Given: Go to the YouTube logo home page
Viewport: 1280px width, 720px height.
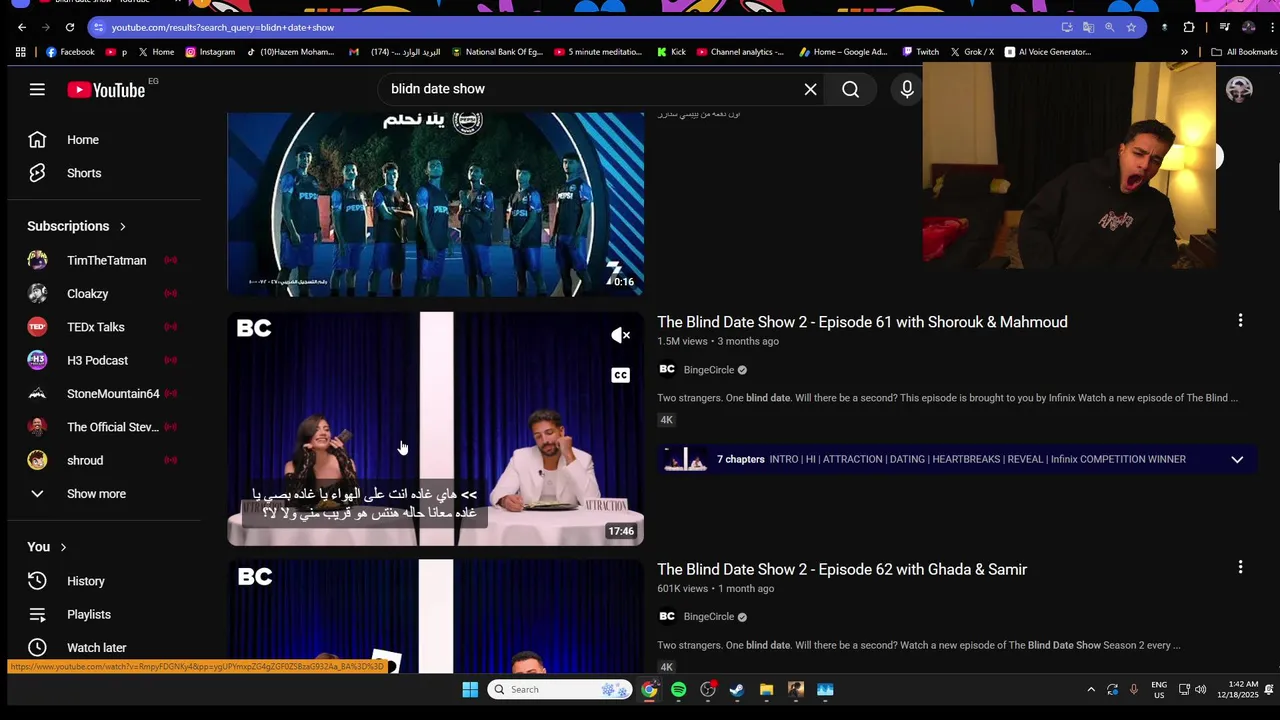Looking at the screenshot, I should (x=107, y=90).
